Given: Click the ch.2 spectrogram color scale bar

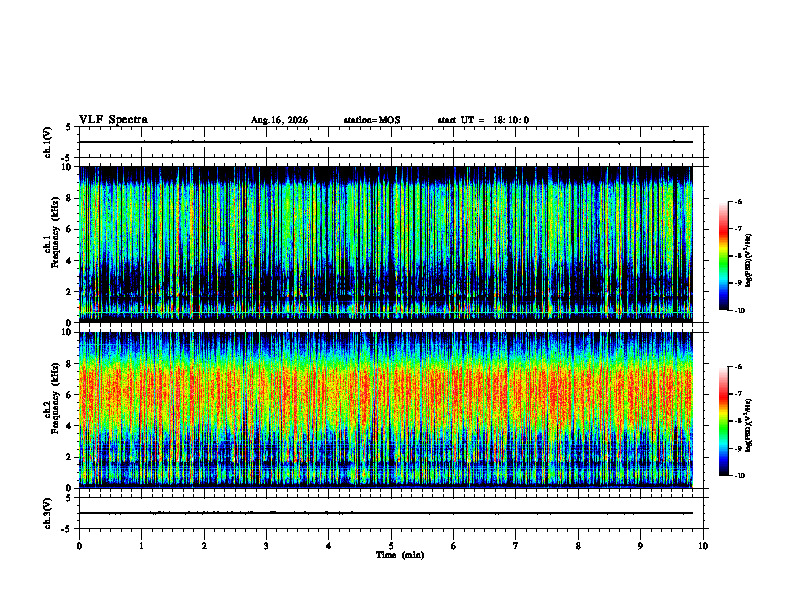Looking at the screenshot, I should [723, 421].
